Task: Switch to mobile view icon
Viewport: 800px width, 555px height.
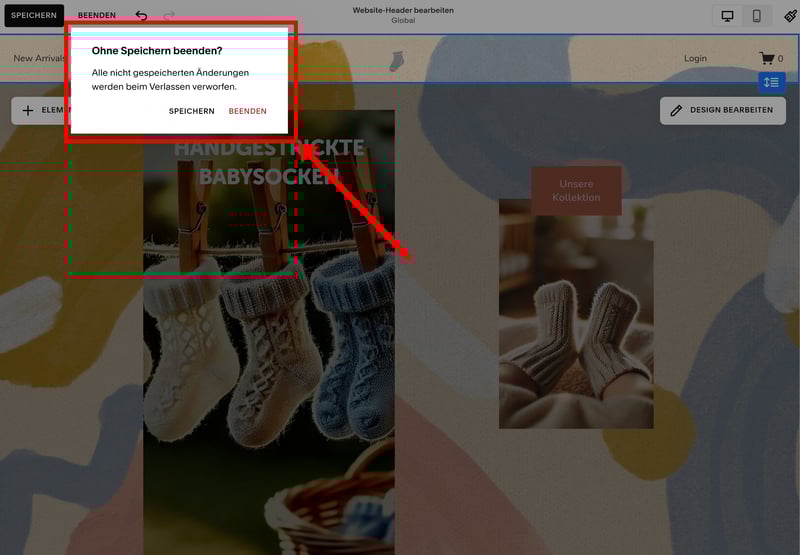Action: tap(757, 16)
